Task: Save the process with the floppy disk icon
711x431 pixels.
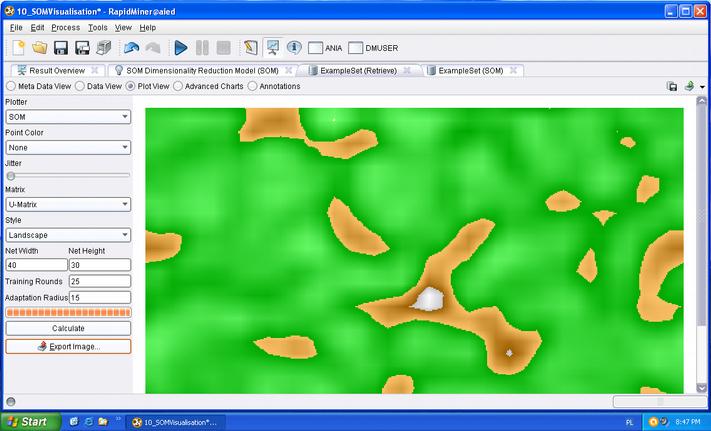Action: (x=61, y=48)
